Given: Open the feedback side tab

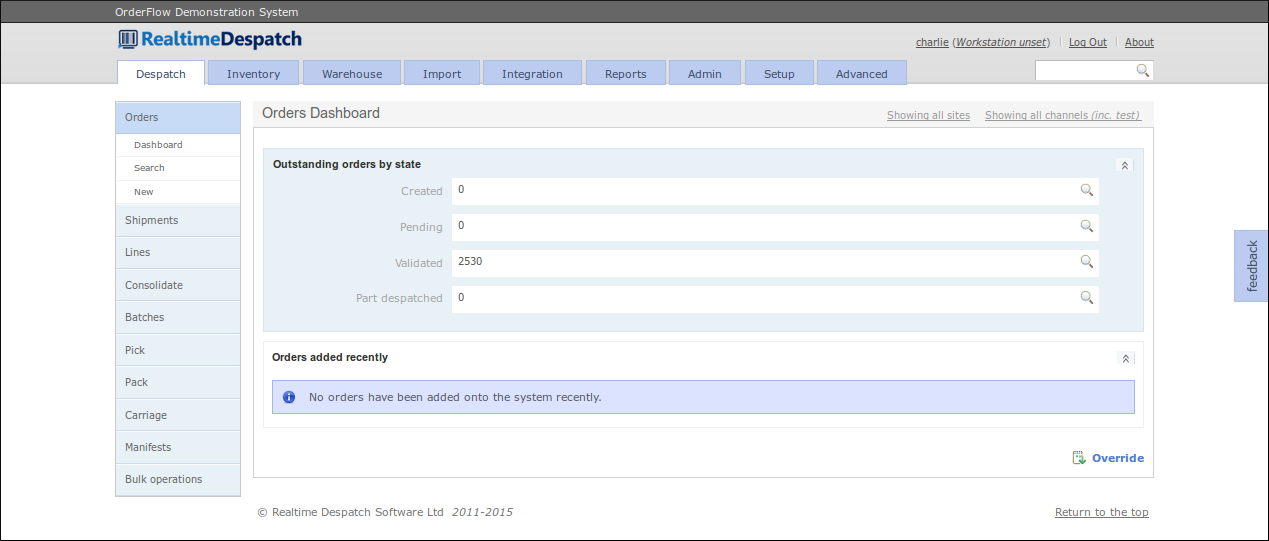Looking at the screenshot, I should click(x=1251, y=266).
